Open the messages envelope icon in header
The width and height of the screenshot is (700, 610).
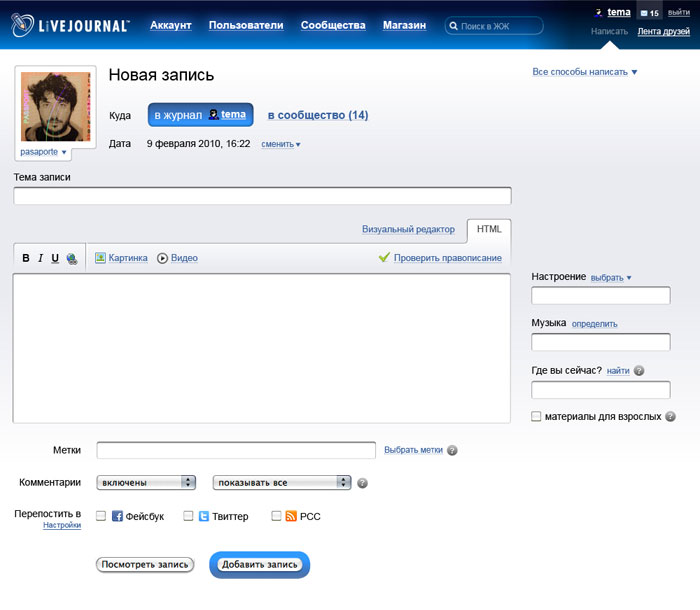[x=645, y=13]
